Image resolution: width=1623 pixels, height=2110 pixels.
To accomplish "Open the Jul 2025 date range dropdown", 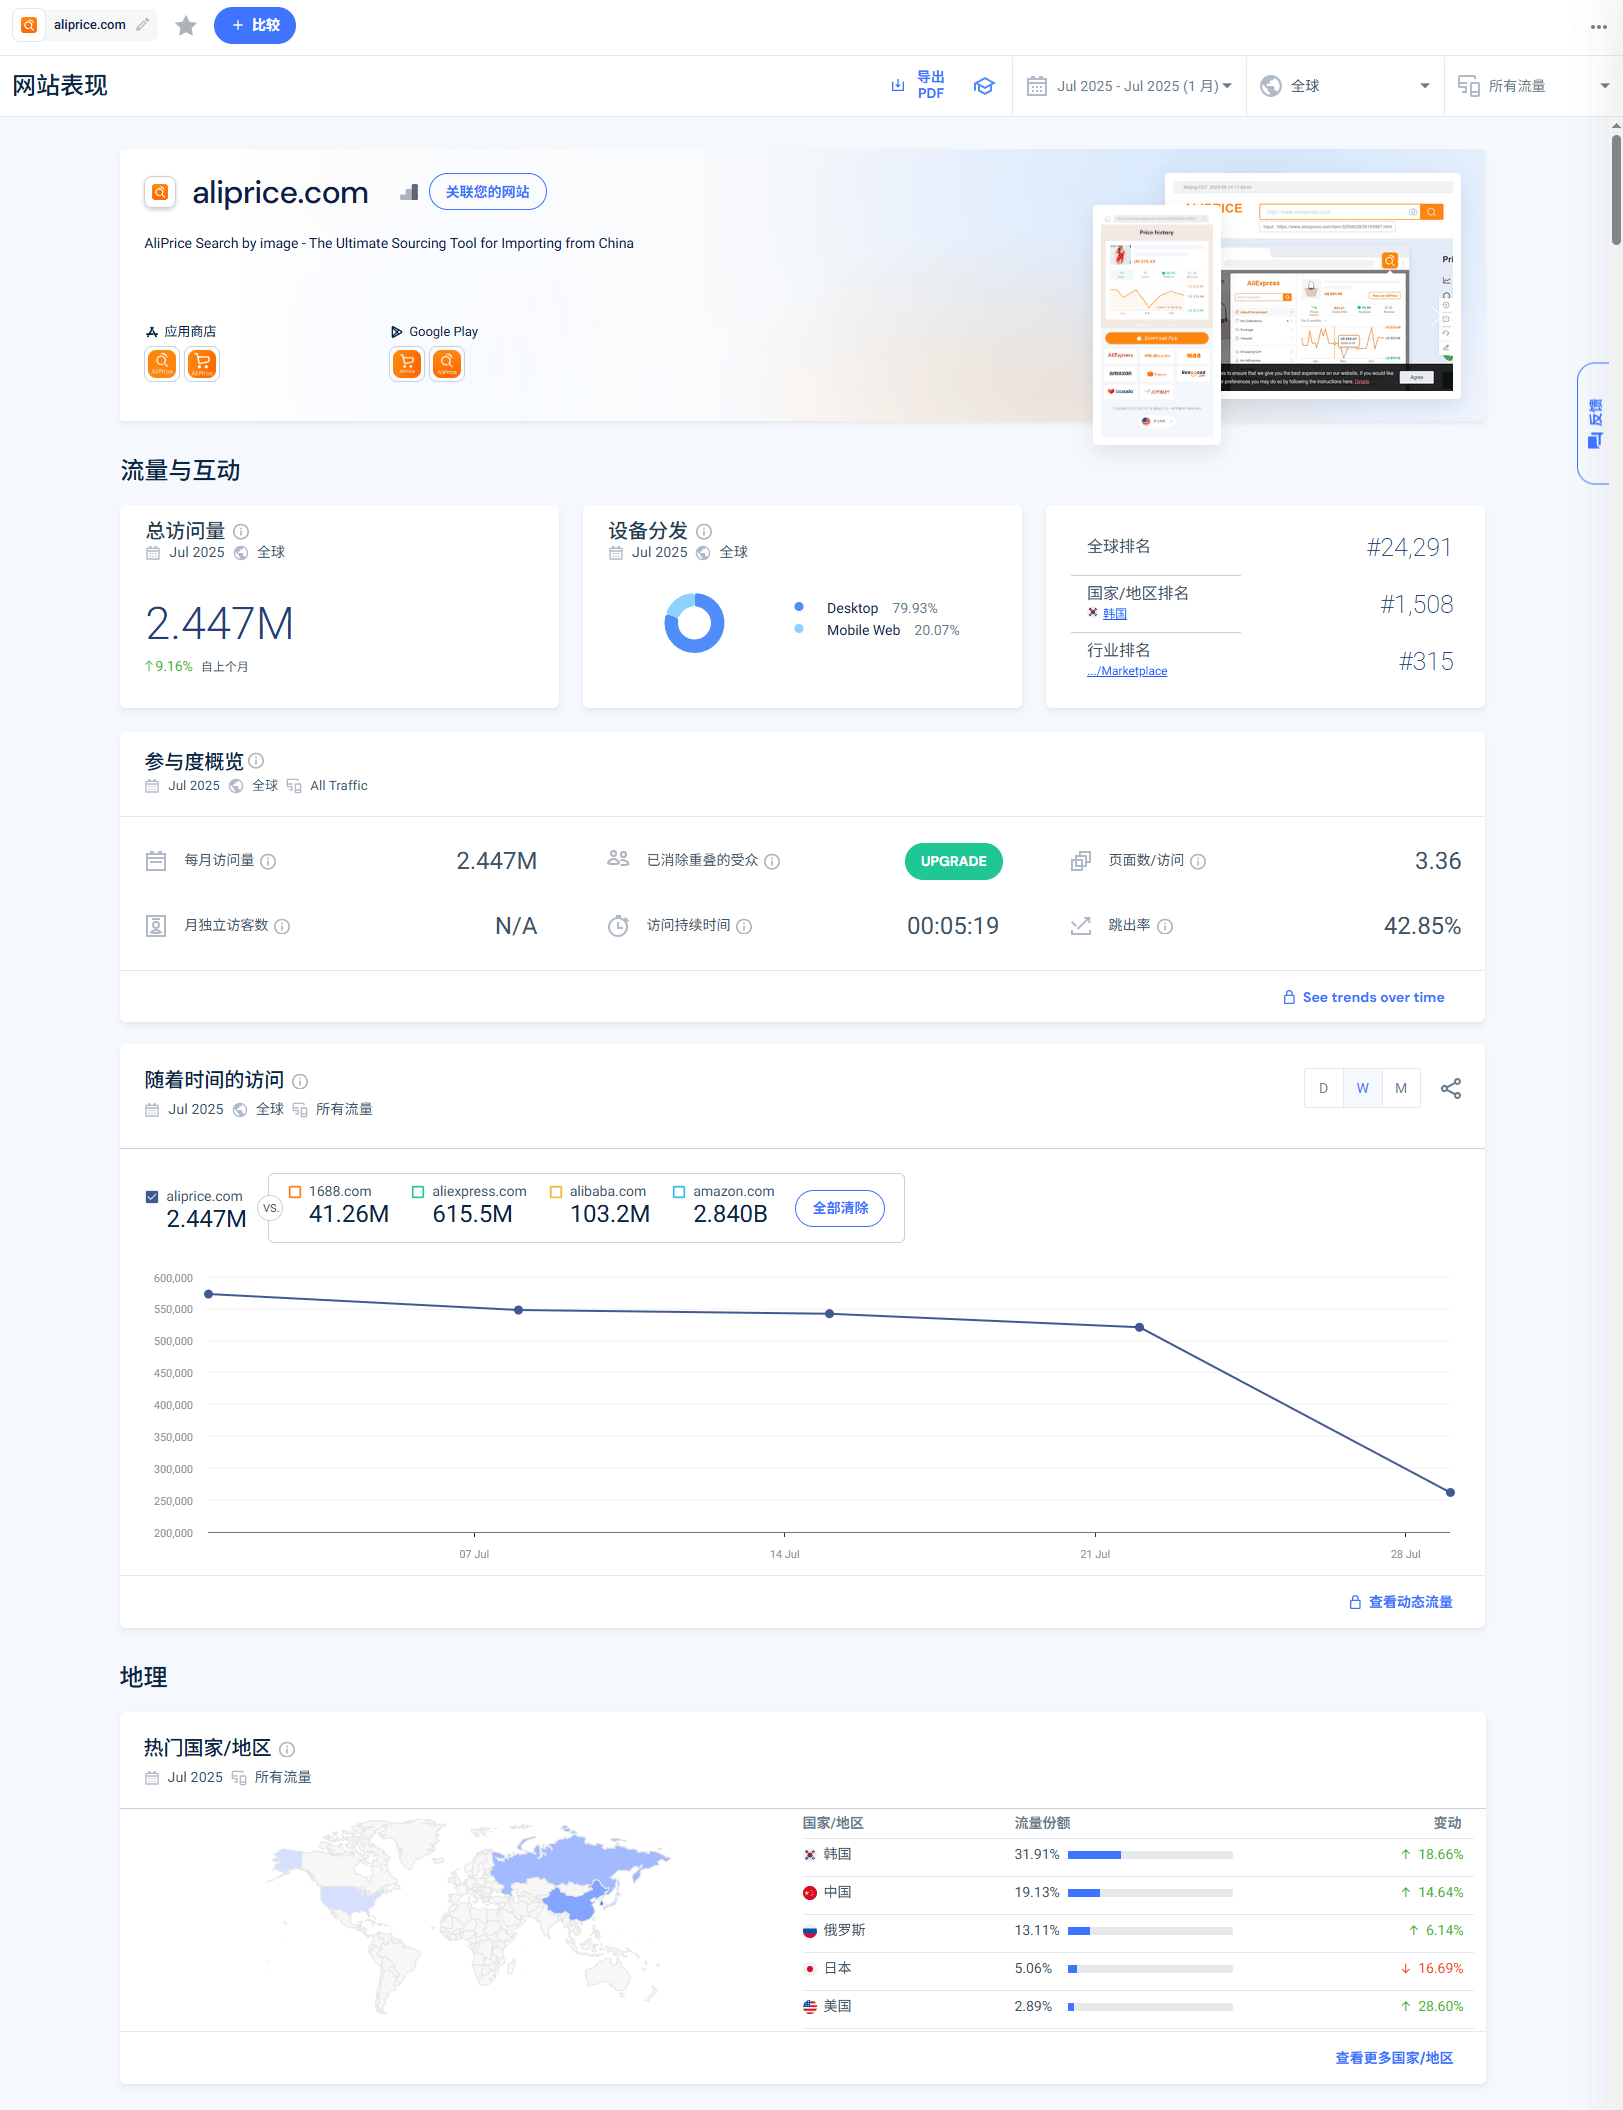I will pyautogui.click(x=1130, y=86).
